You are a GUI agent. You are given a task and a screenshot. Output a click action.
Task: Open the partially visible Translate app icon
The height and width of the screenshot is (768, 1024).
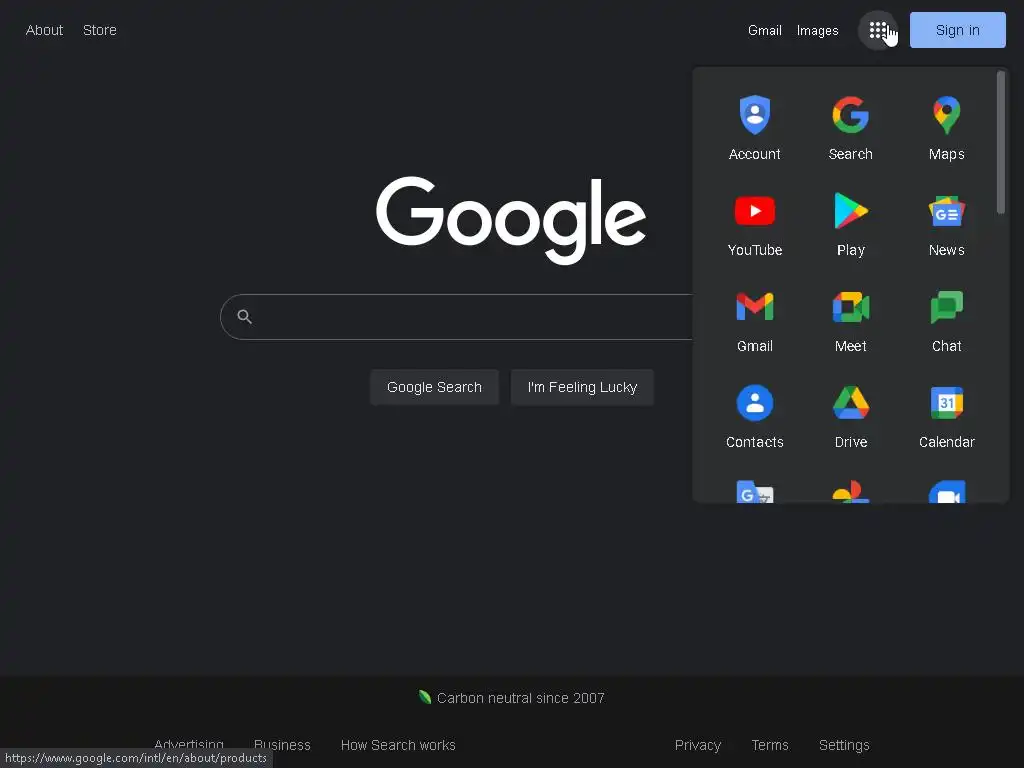point(754,492)
